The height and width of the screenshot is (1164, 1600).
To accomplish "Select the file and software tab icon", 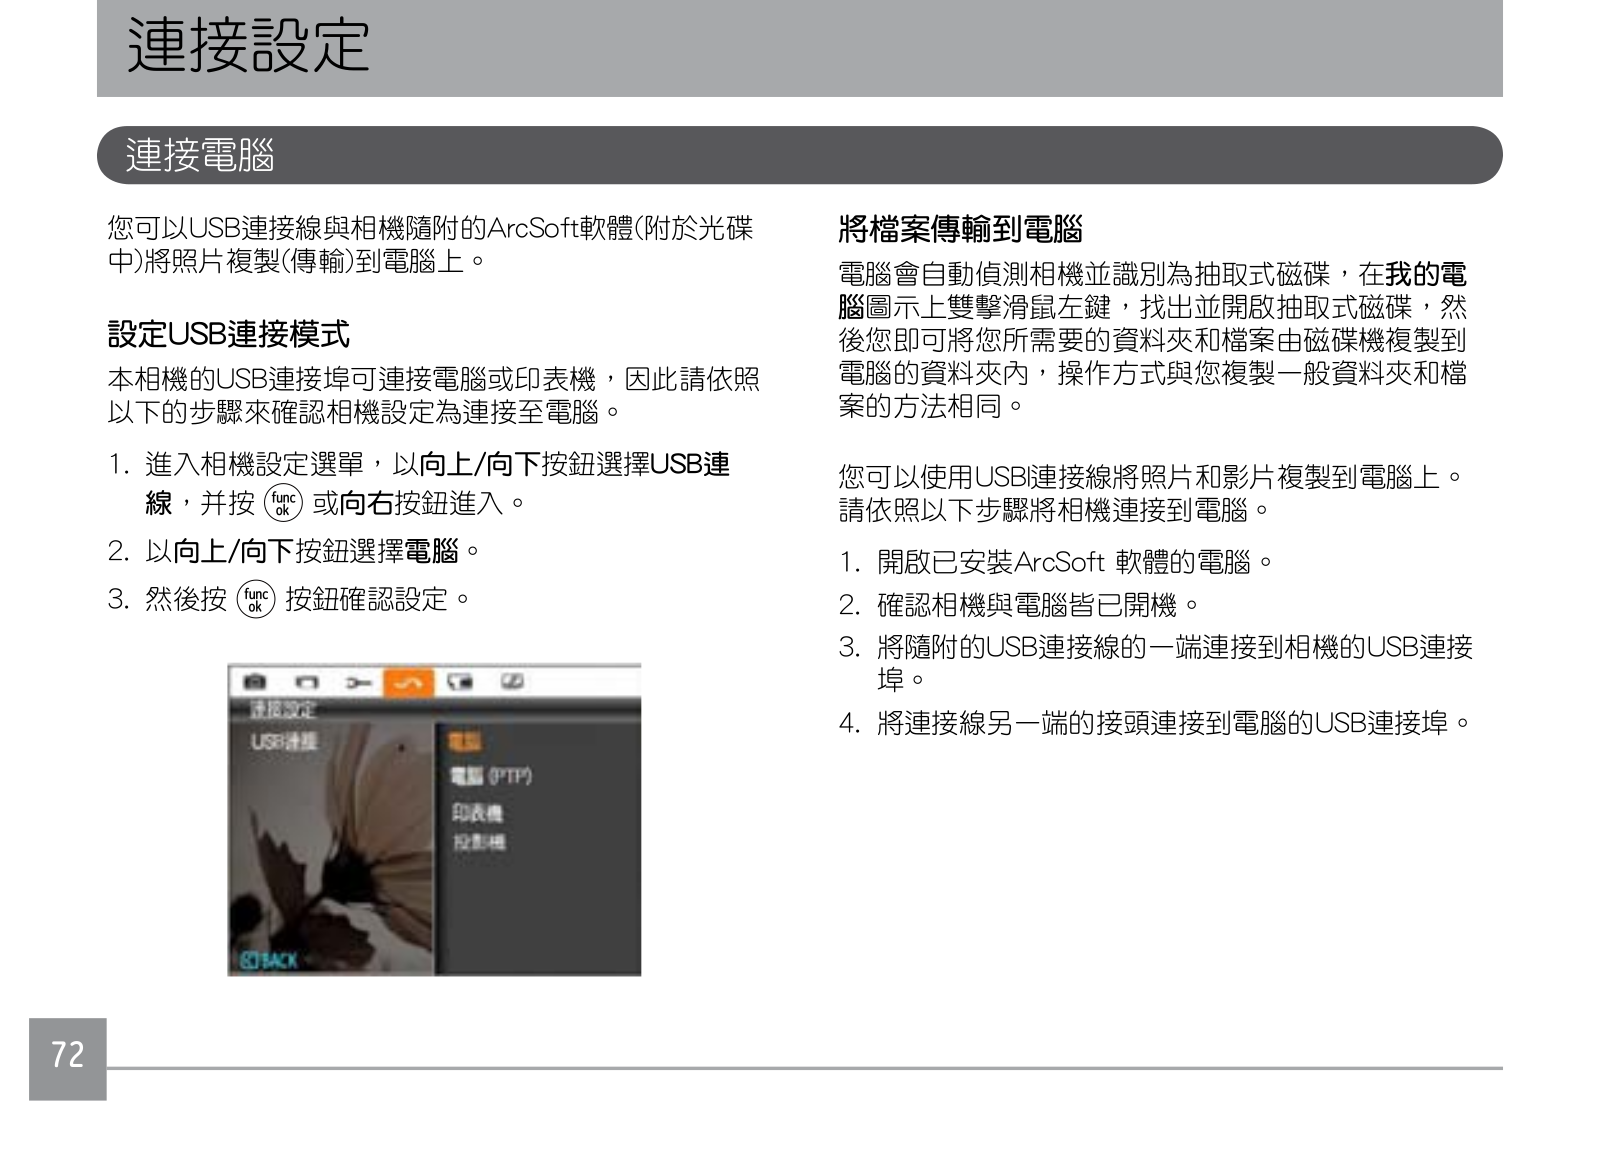I will pyautogui.click(x=460, y=682).
